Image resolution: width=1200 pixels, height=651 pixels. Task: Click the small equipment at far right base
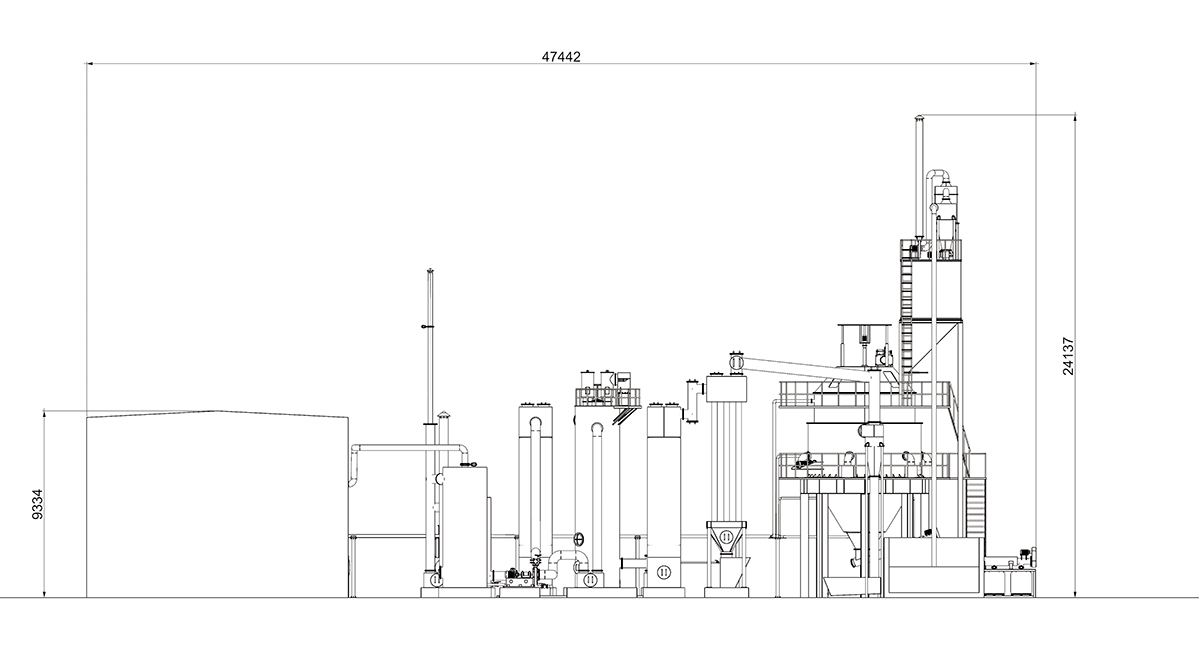[1012, 575]
